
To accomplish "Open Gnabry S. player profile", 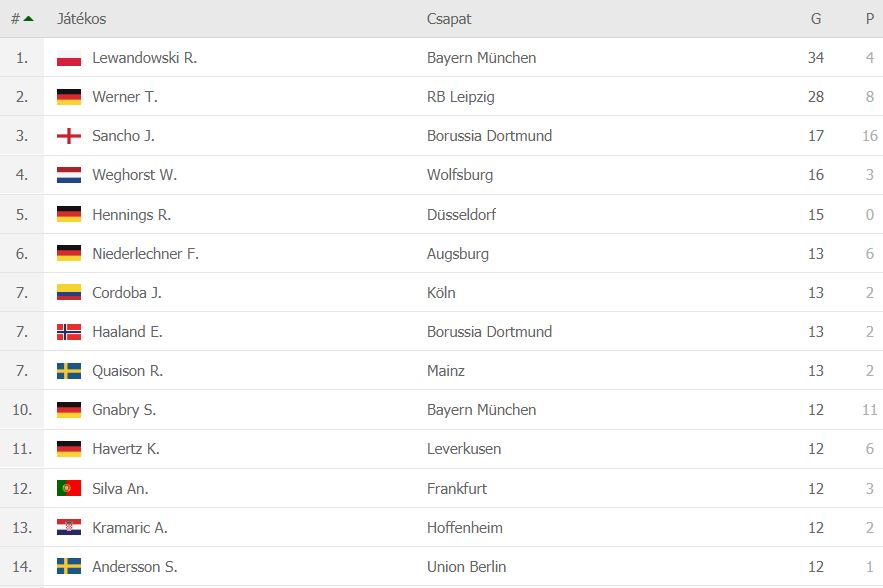I will (124, 409).
